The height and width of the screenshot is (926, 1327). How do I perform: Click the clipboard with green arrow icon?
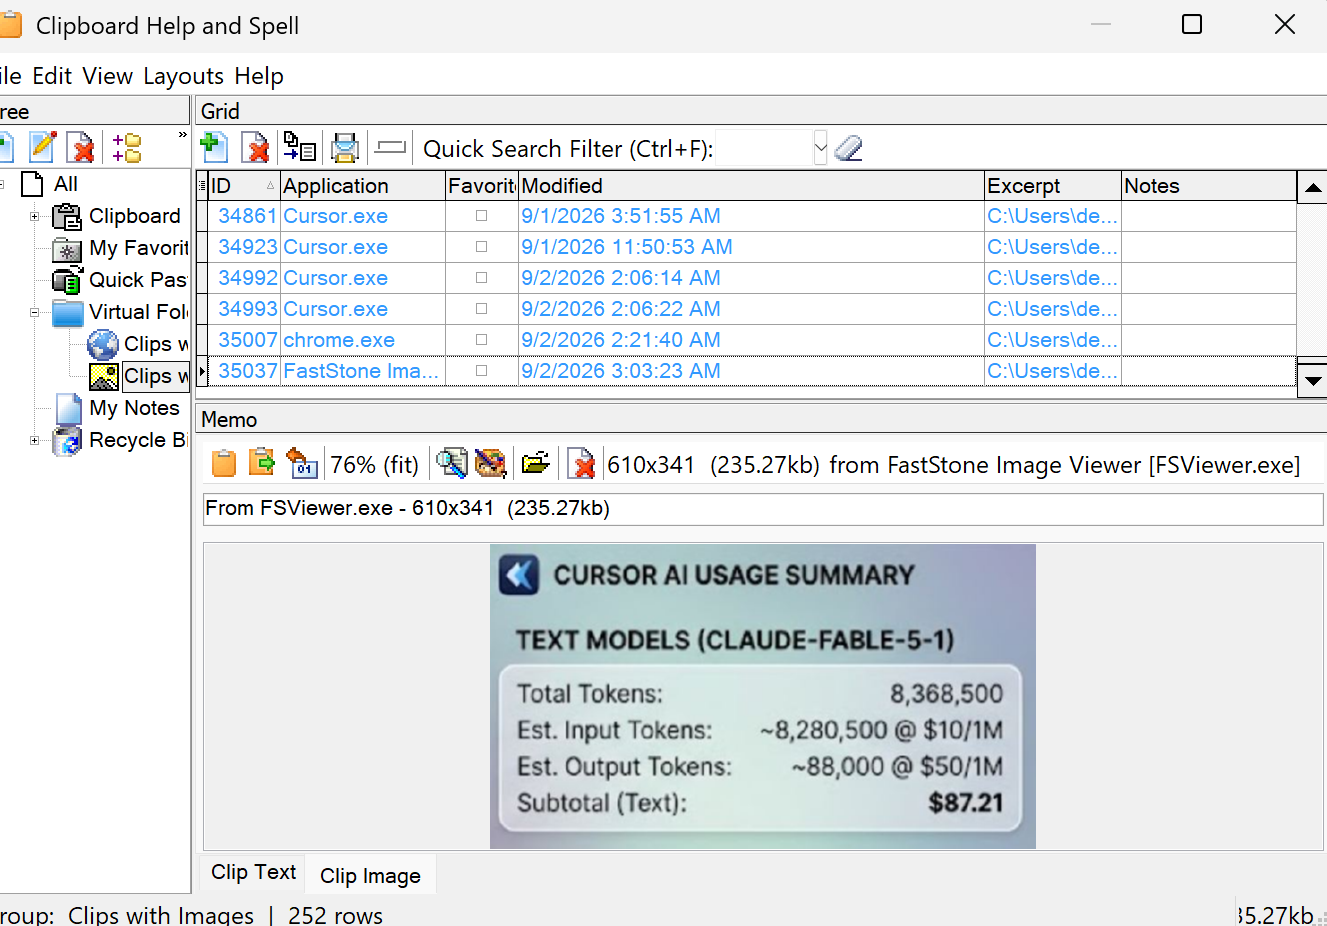[x=262, y=463]
